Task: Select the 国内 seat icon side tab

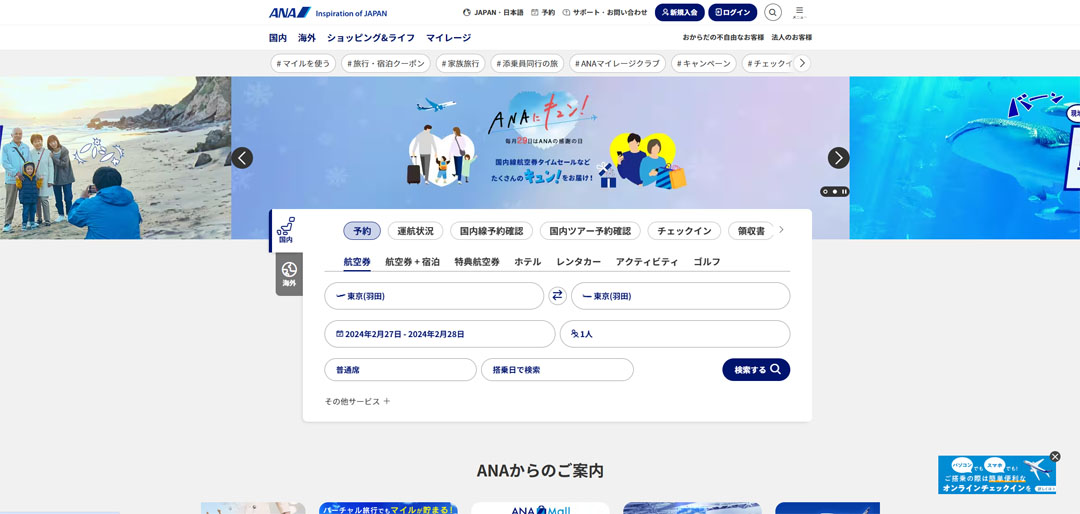Action: 285,230
